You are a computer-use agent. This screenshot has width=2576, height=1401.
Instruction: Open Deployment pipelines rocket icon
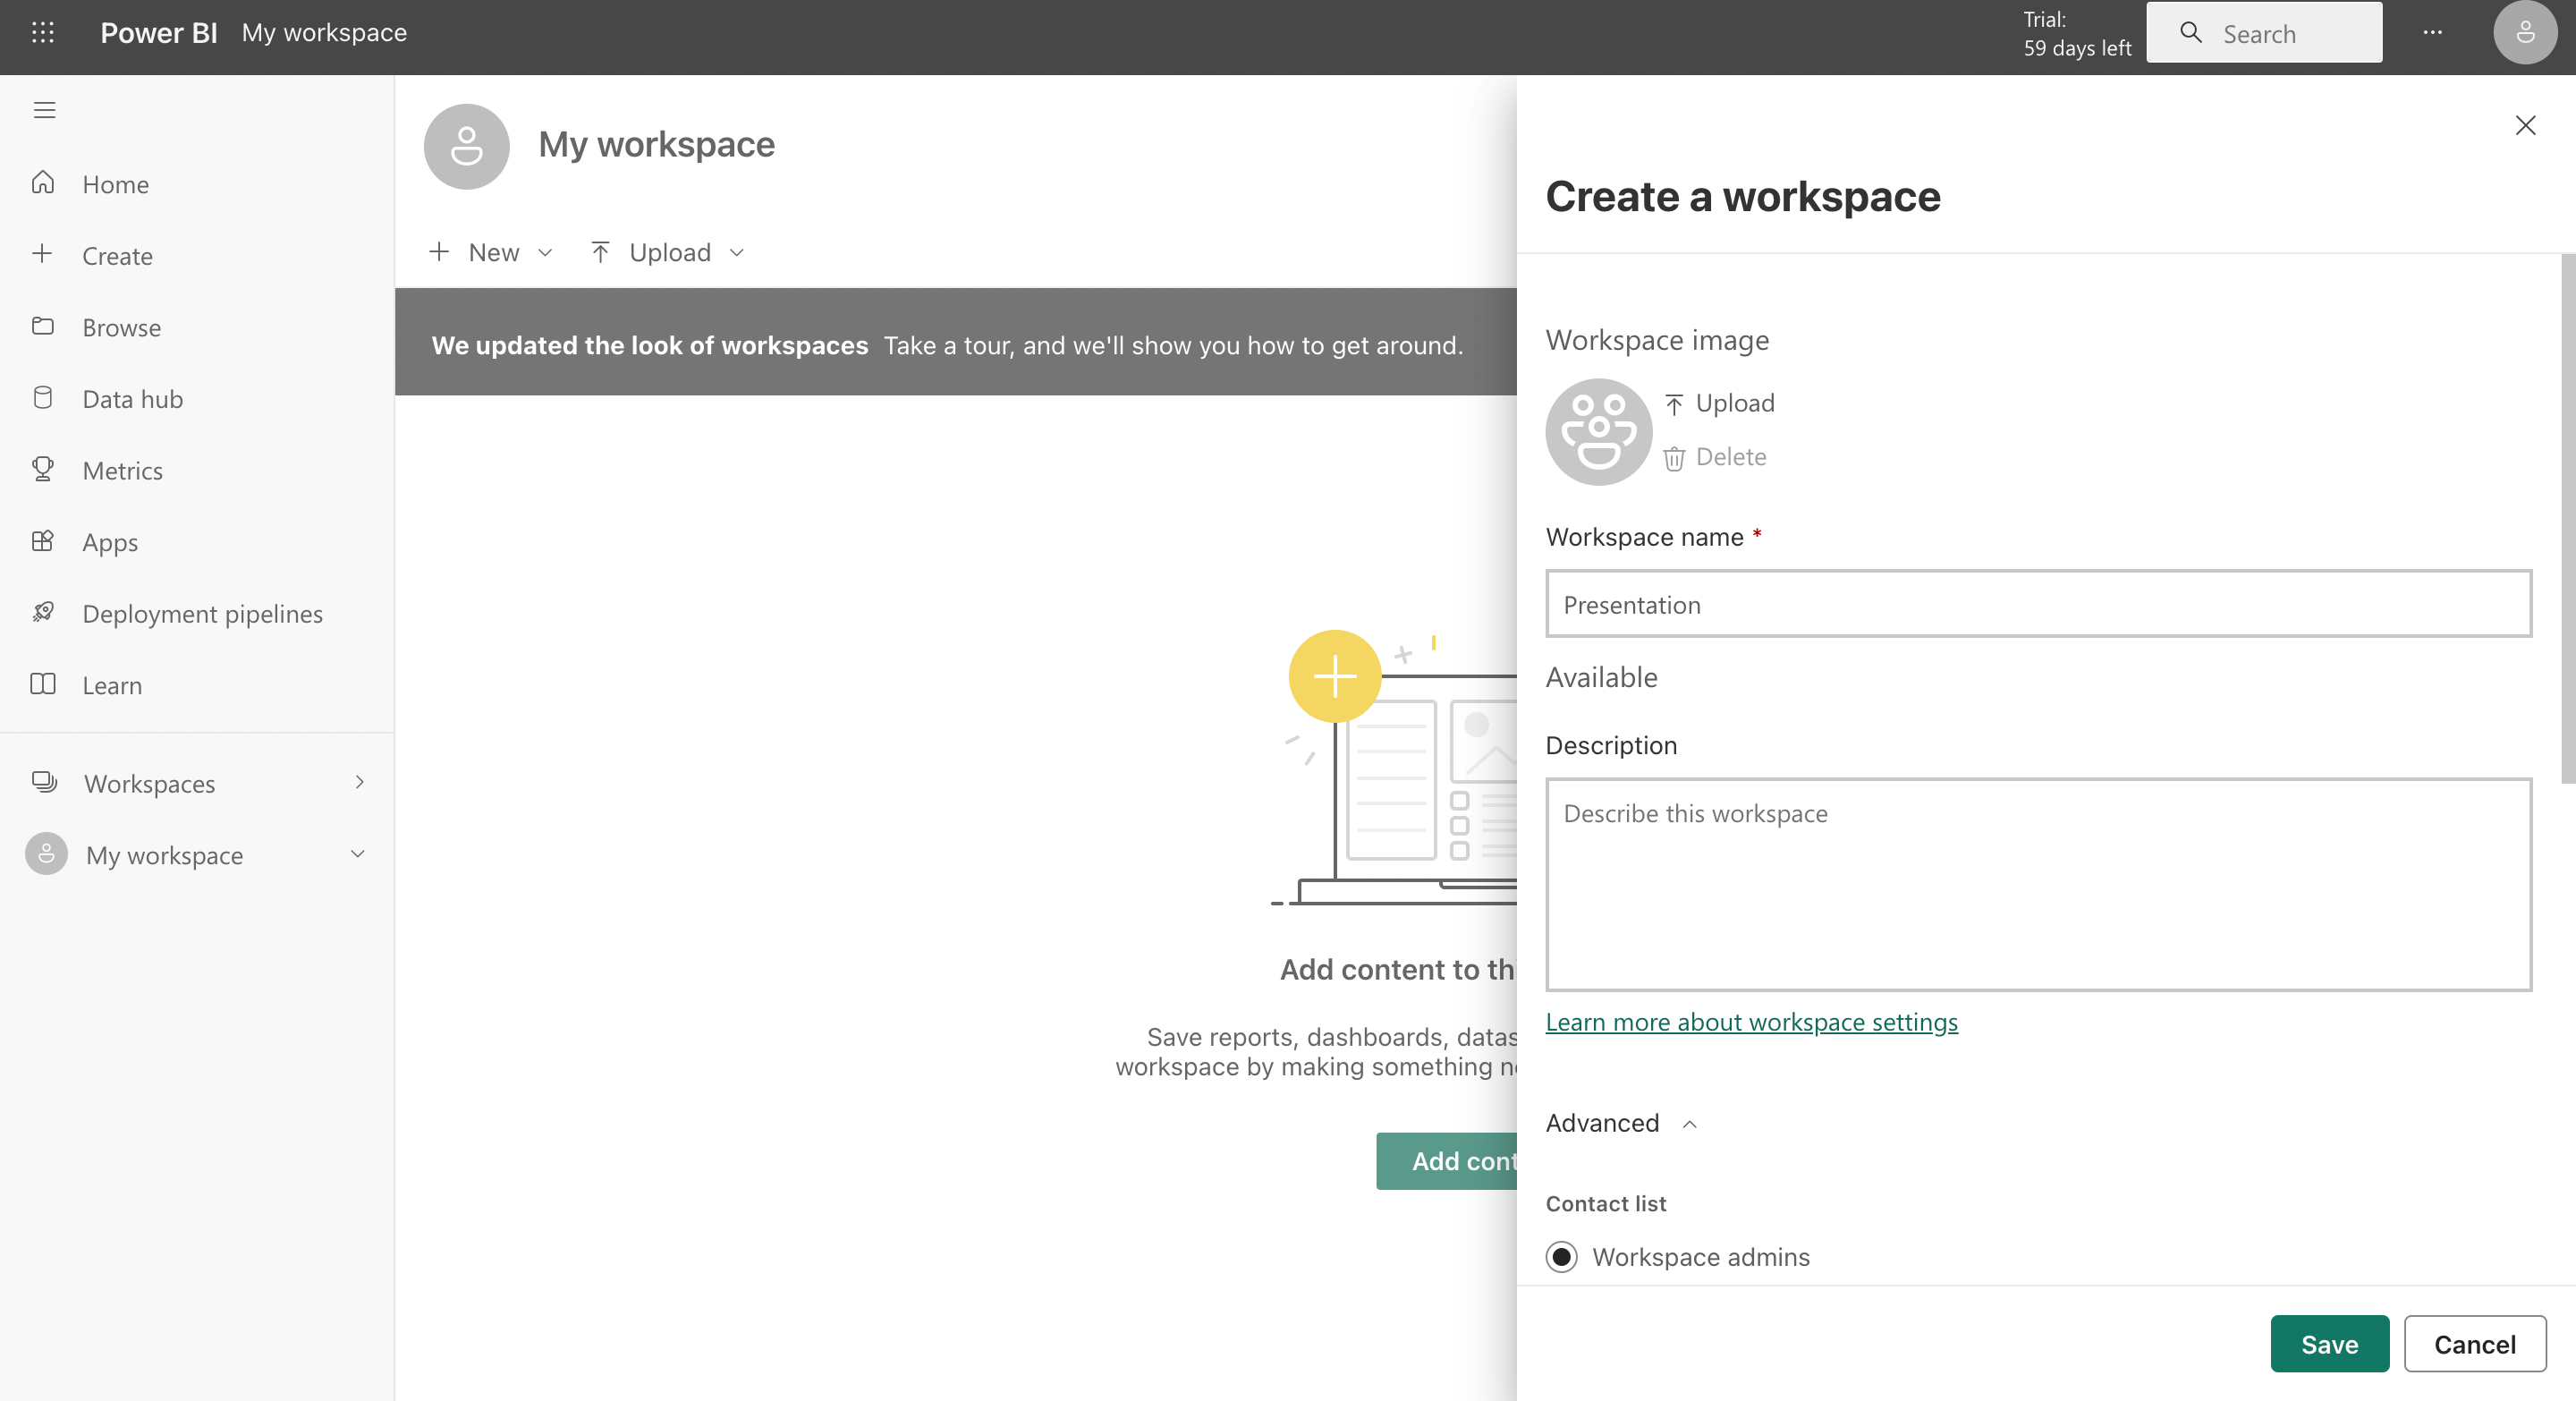[x=43, y=612]
